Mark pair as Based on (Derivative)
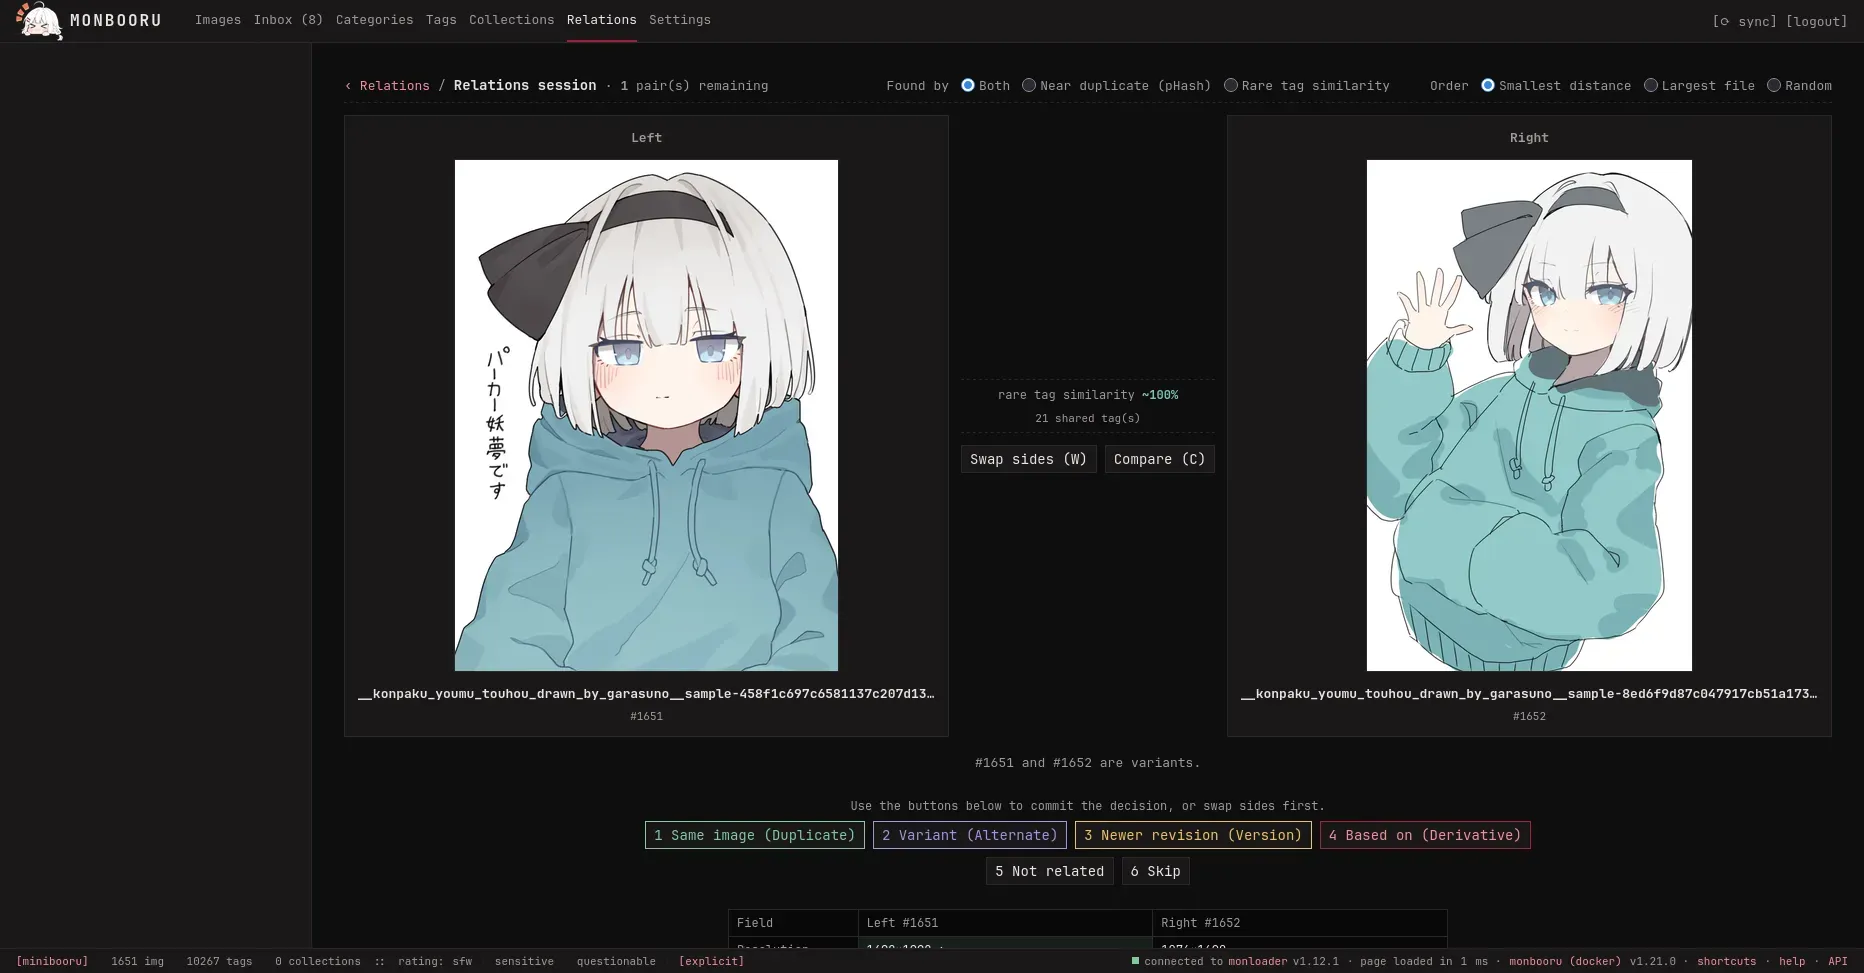Image resolution: width=1864 pixels, height=973 pixels. 1425,835
